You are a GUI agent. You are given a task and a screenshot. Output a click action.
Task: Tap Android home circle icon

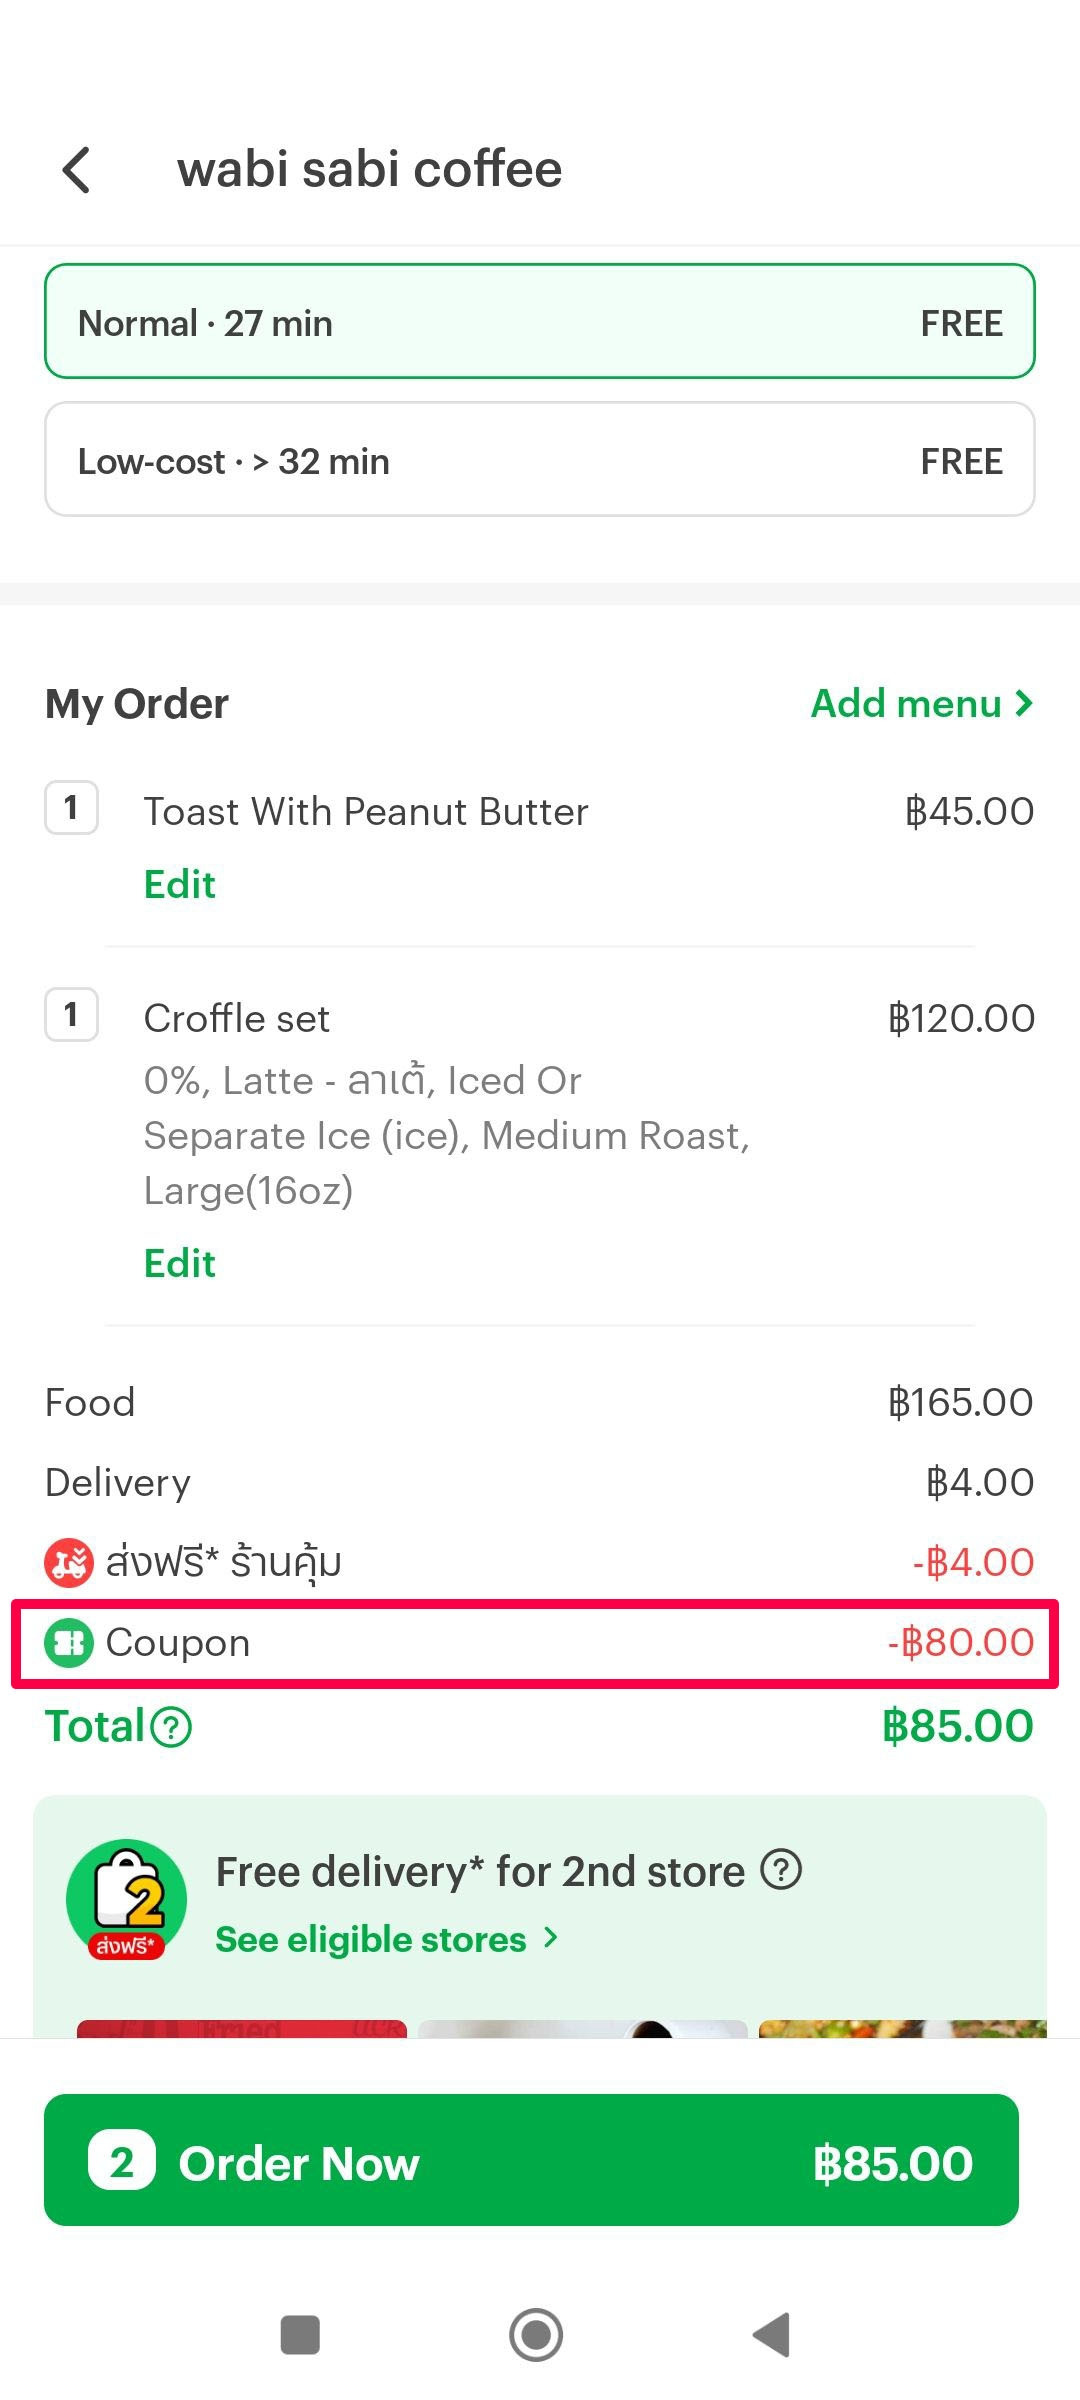(536, 2335)
